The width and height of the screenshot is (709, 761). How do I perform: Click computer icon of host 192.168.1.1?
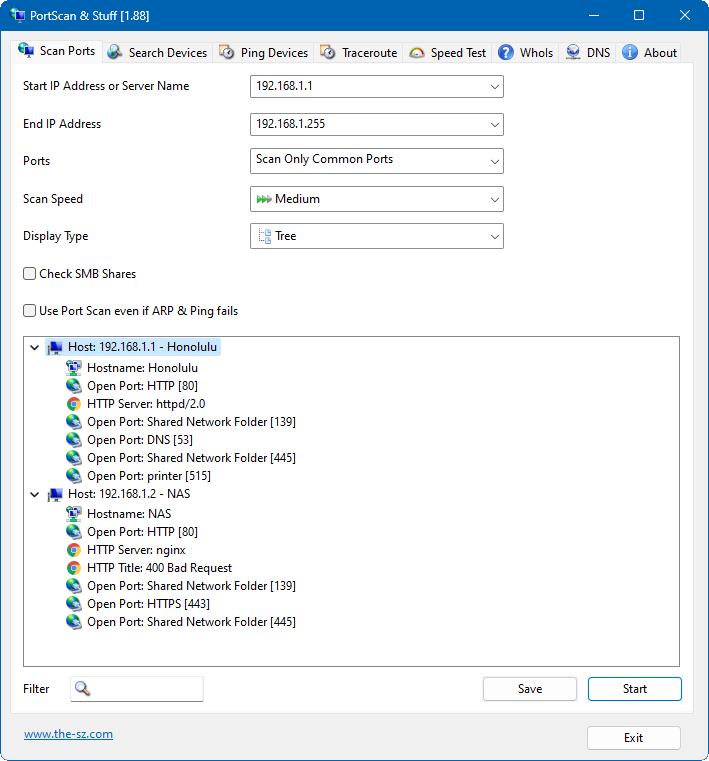point(55,347)
